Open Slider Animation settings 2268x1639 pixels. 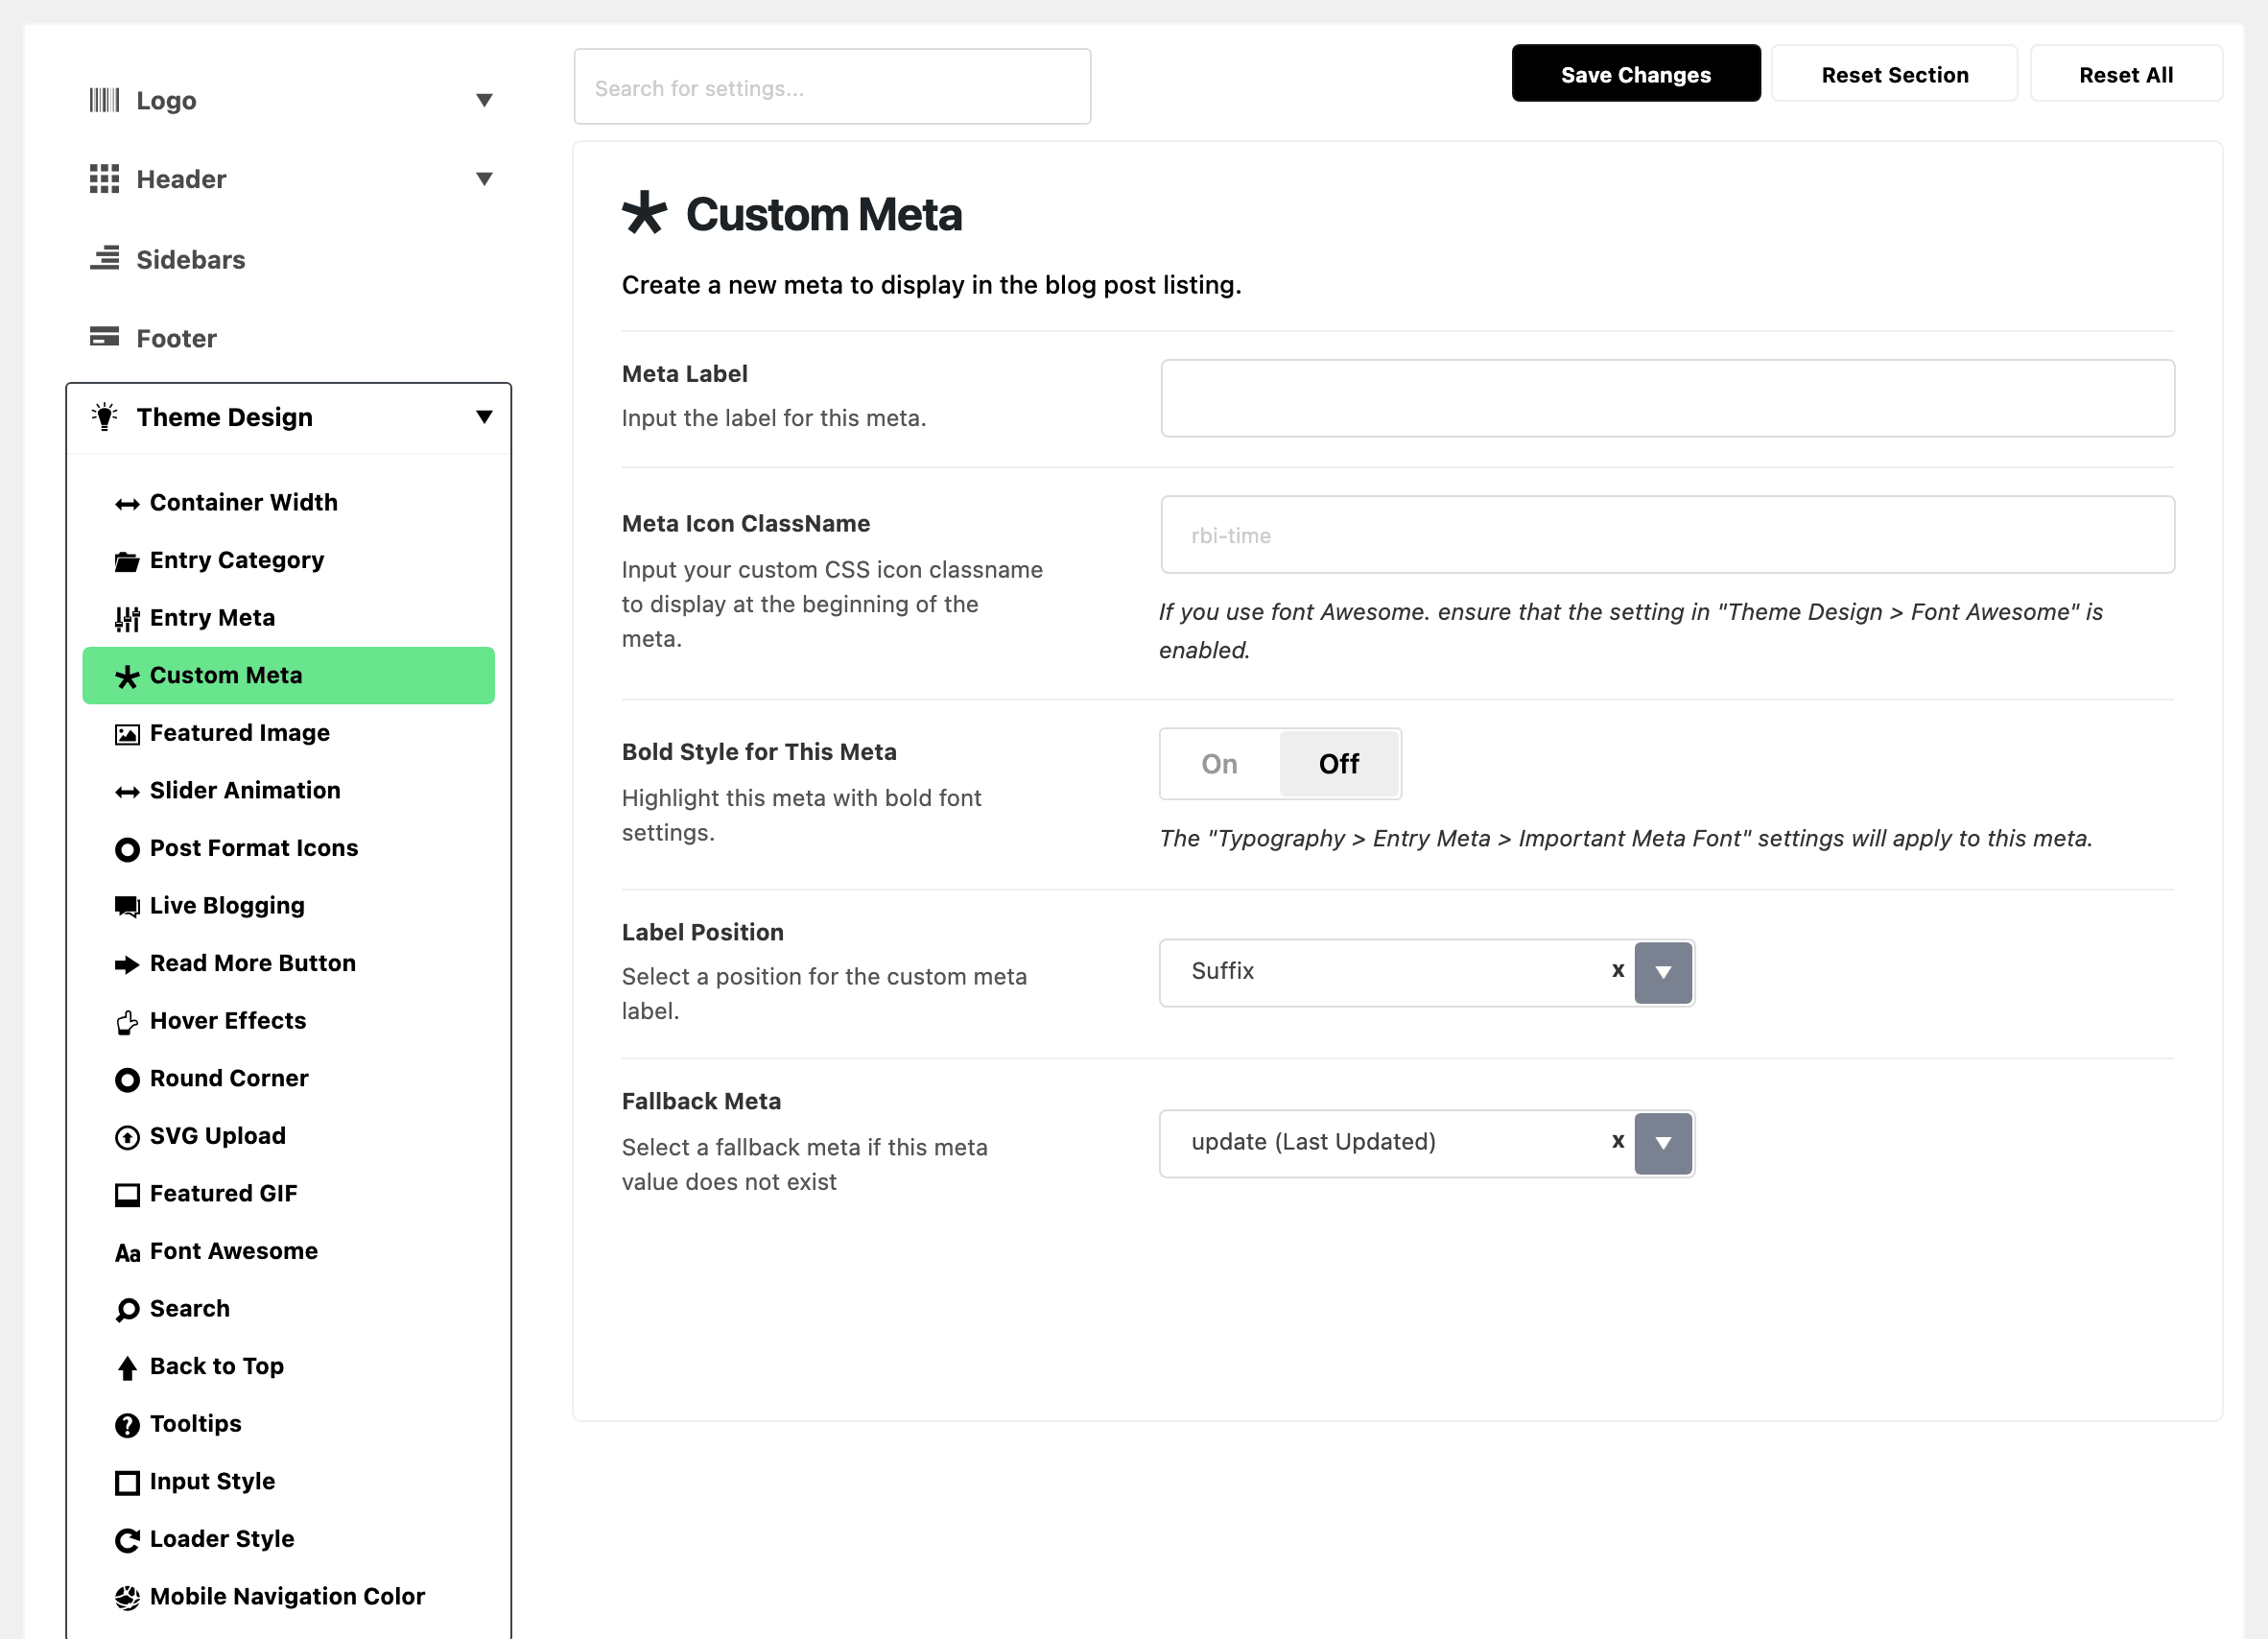tap(288, 790)
